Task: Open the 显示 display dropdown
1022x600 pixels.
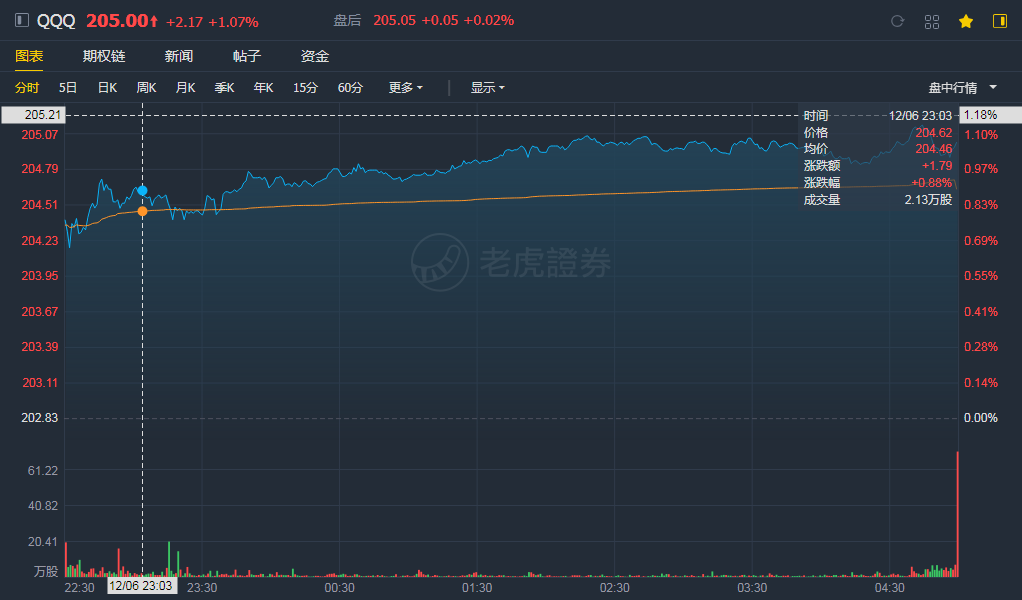Action: click(x=487, y=88)
